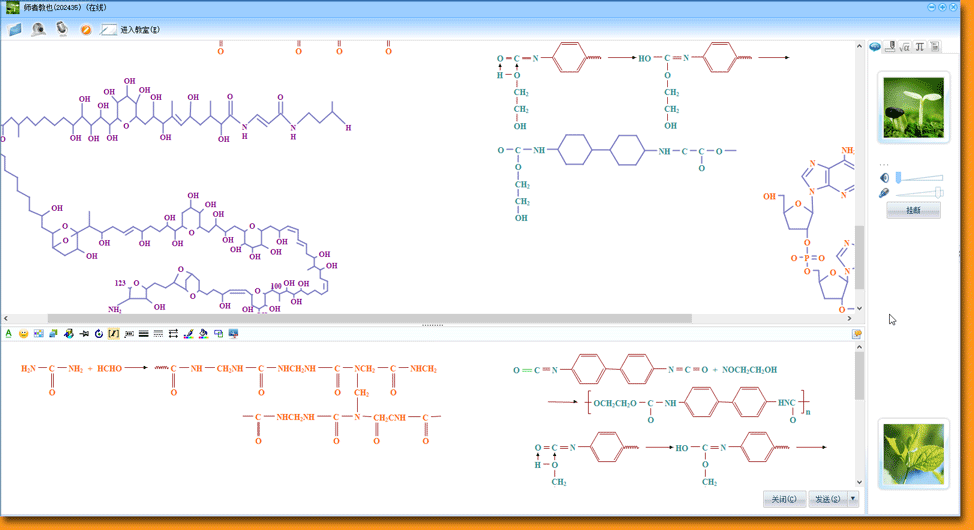Toggle the microphone mute icon

point(885,193)
